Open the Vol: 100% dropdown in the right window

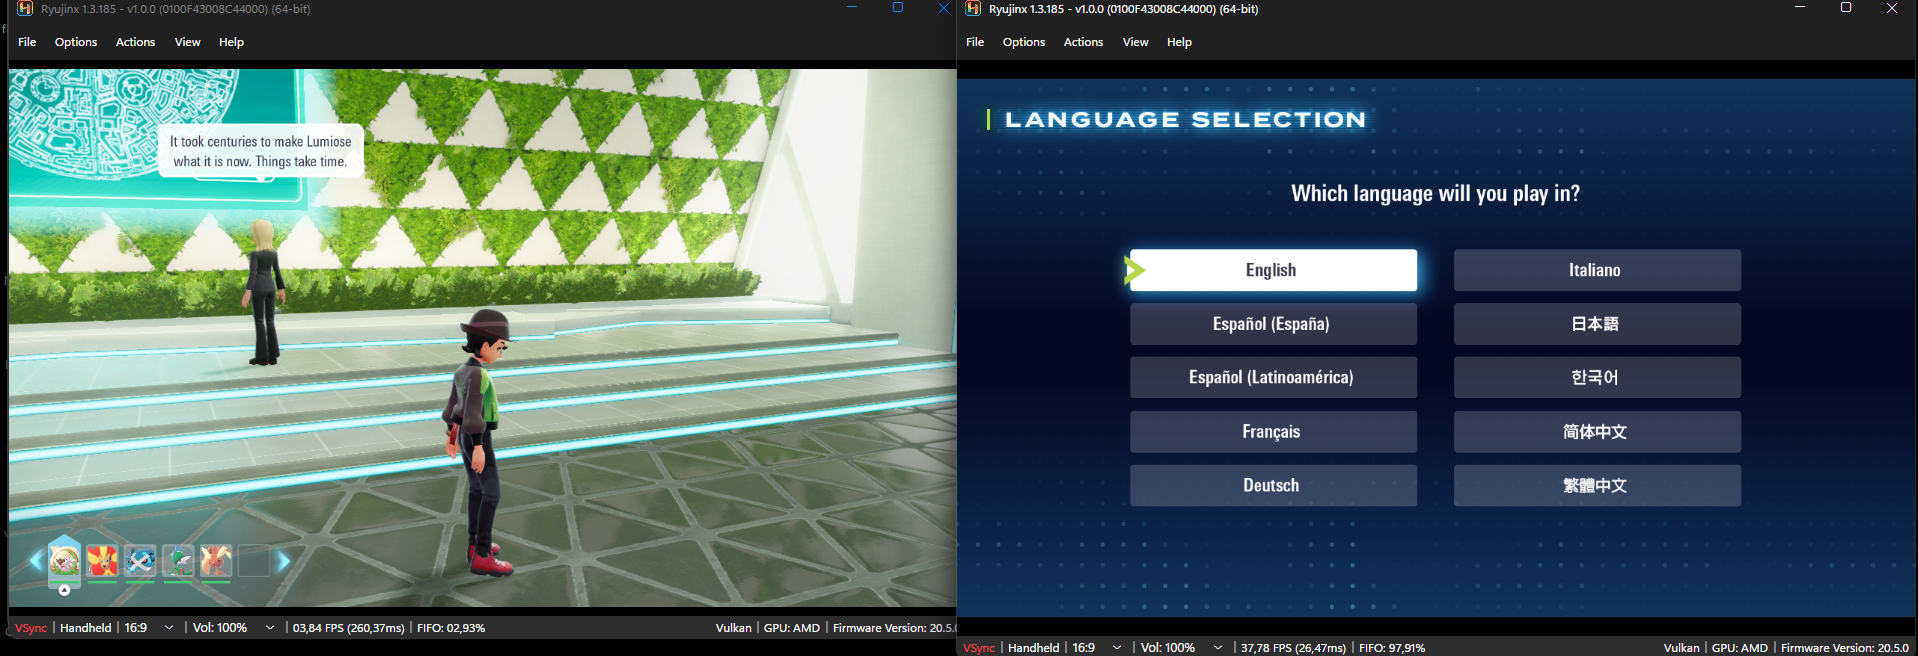[1181, 648]
